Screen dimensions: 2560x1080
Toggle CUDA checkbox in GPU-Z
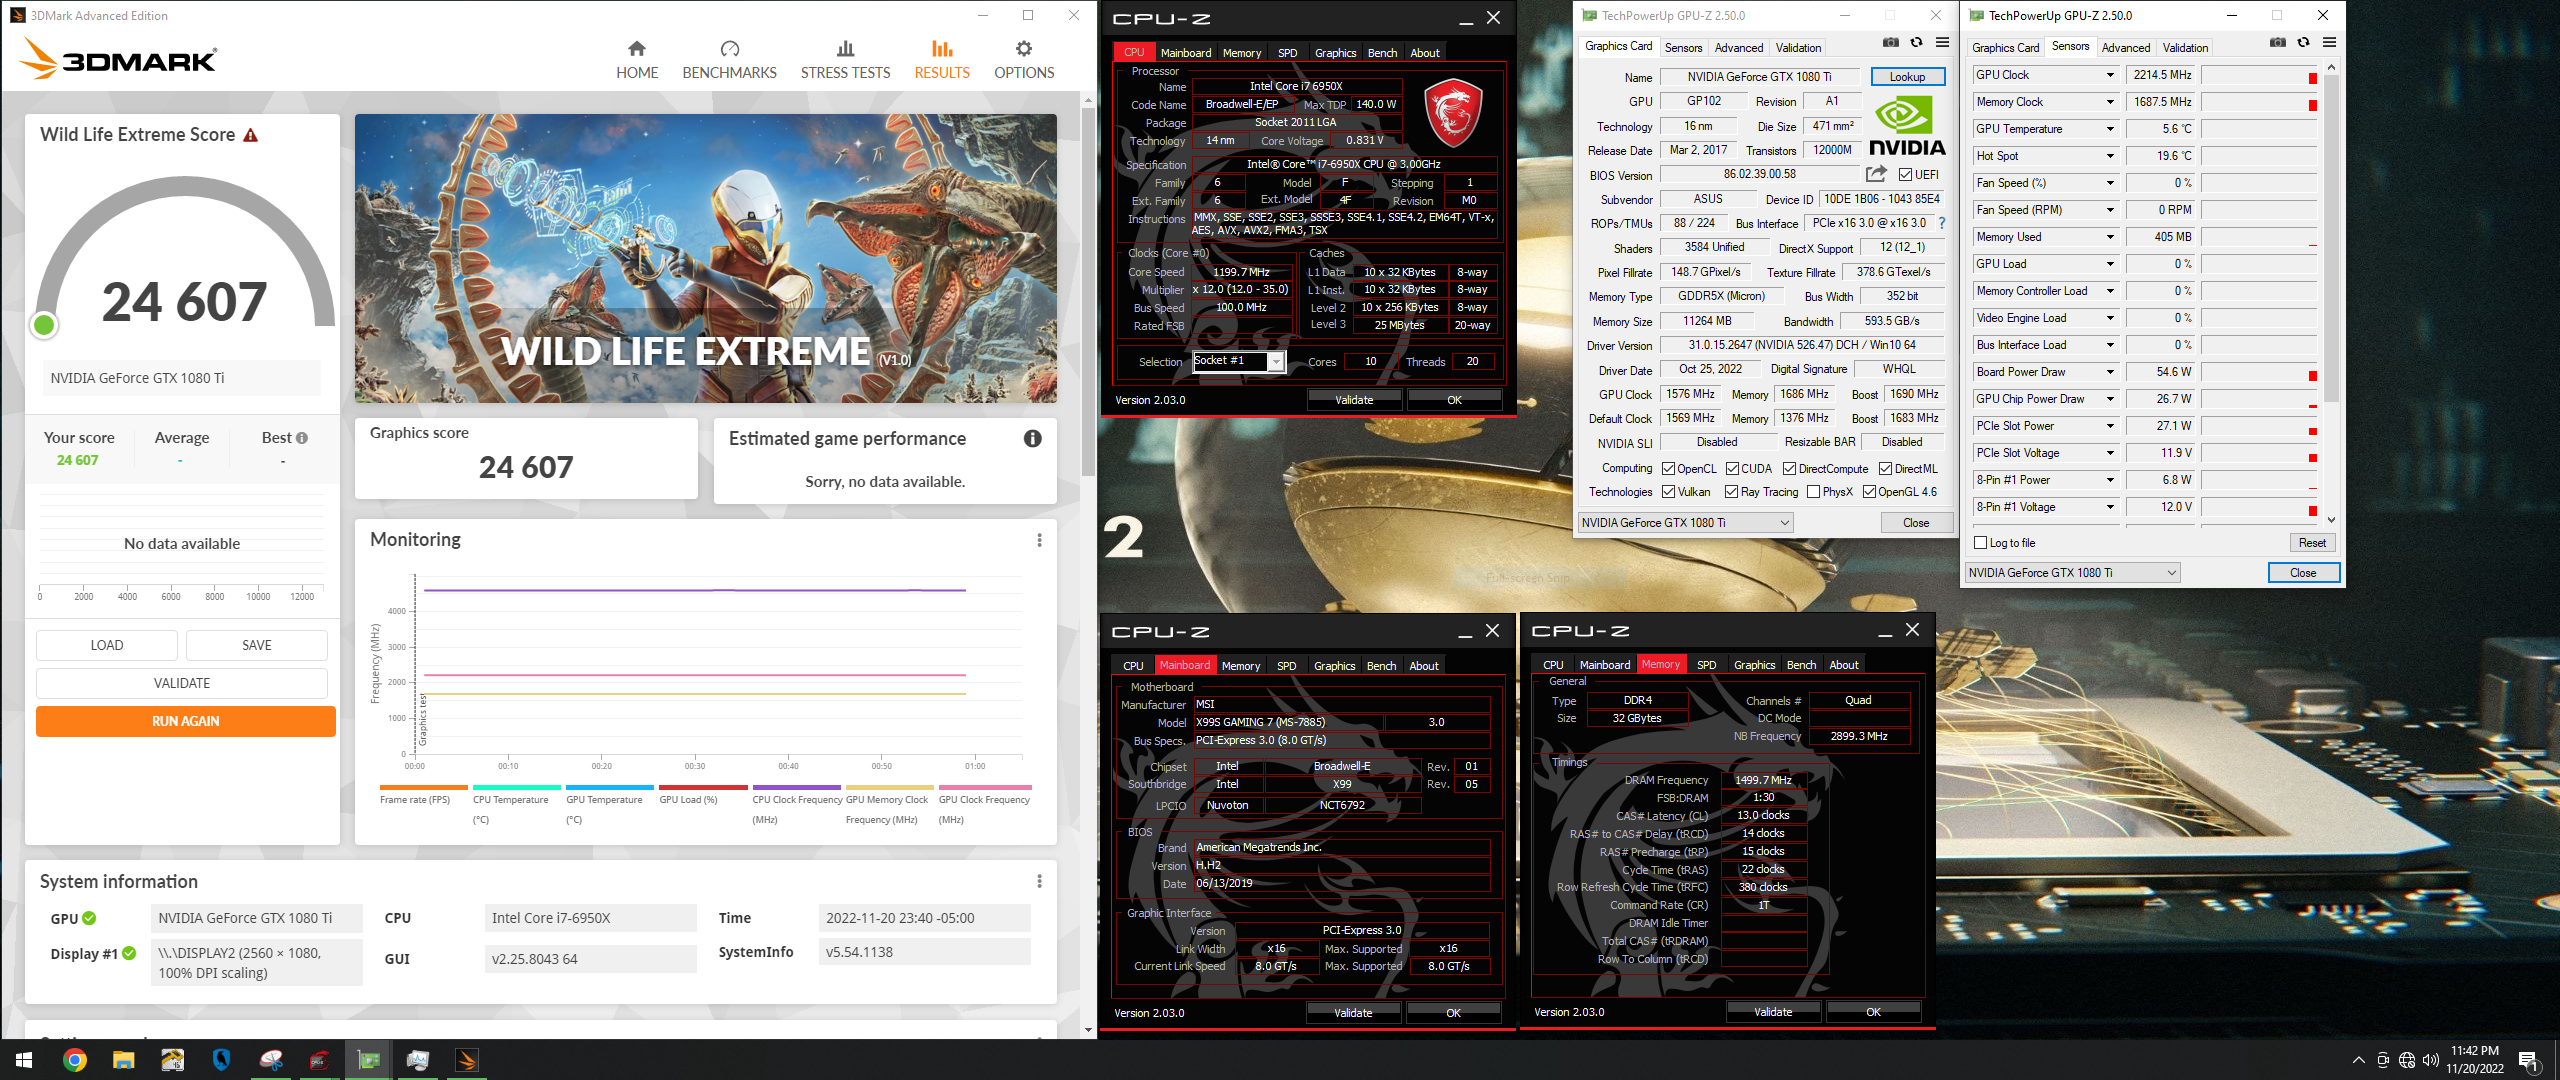pyautogui.click(x=1732, y=469)
